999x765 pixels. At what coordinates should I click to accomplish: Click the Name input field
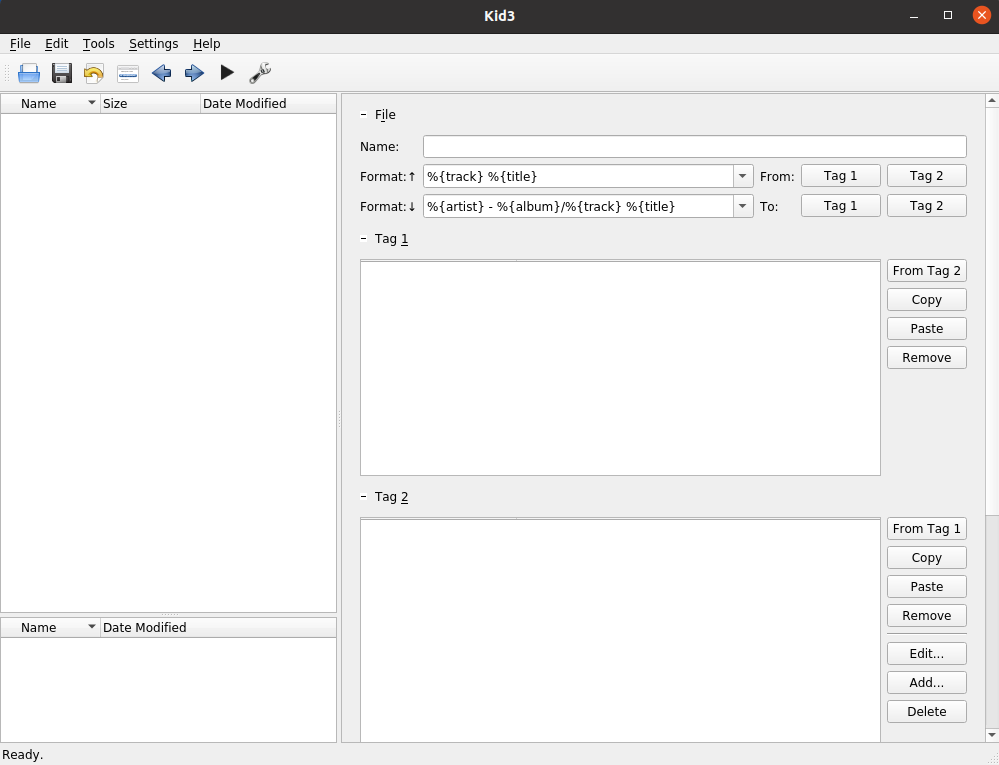point(694,146)
